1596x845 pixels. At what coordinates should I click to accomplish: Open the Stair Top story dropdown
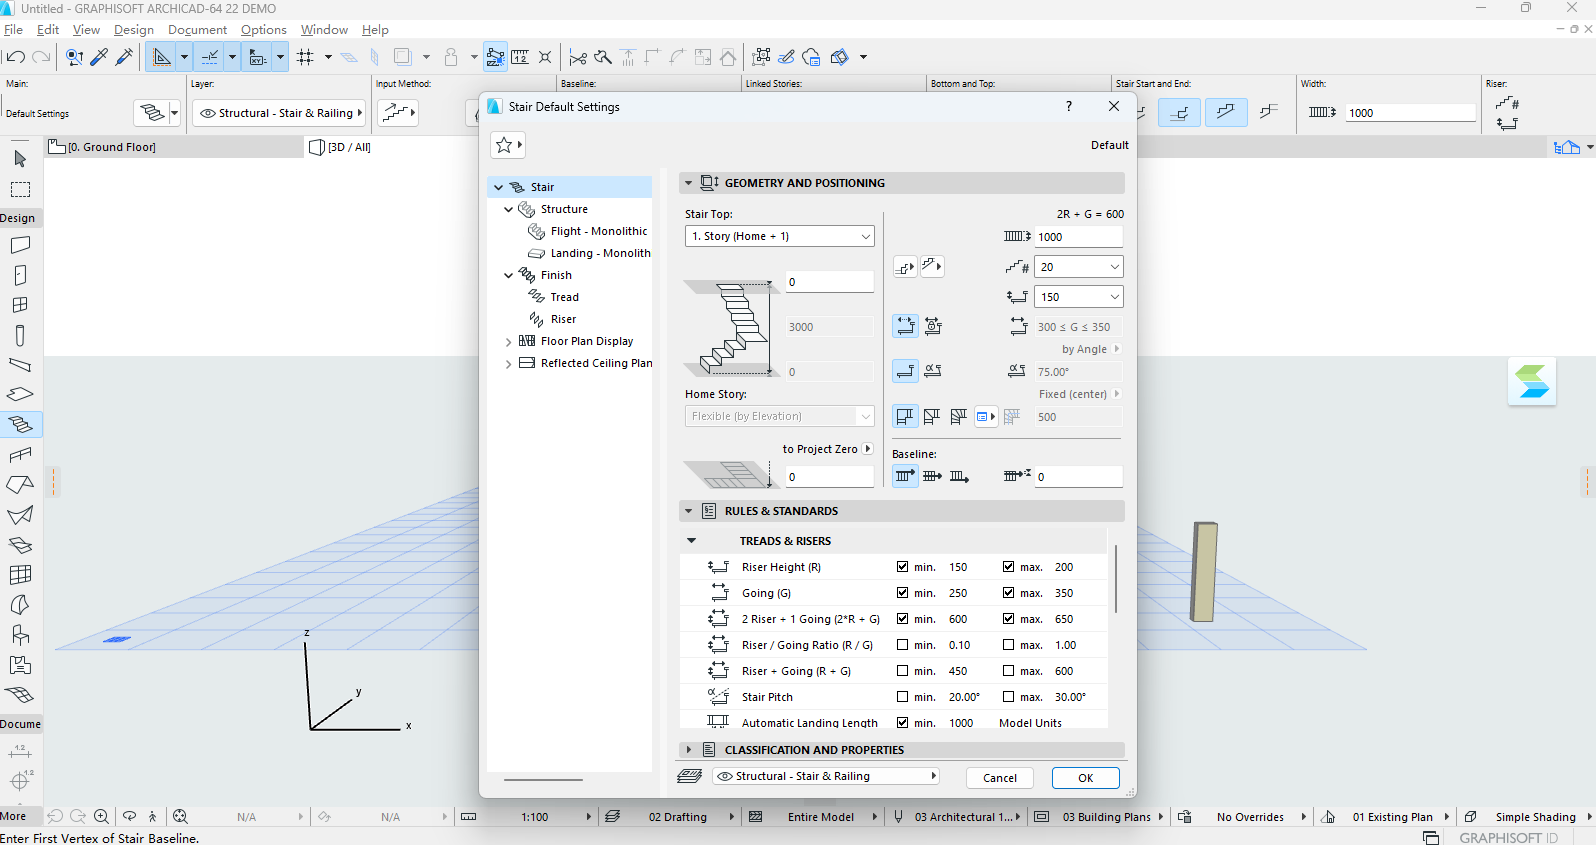point(780,236)
